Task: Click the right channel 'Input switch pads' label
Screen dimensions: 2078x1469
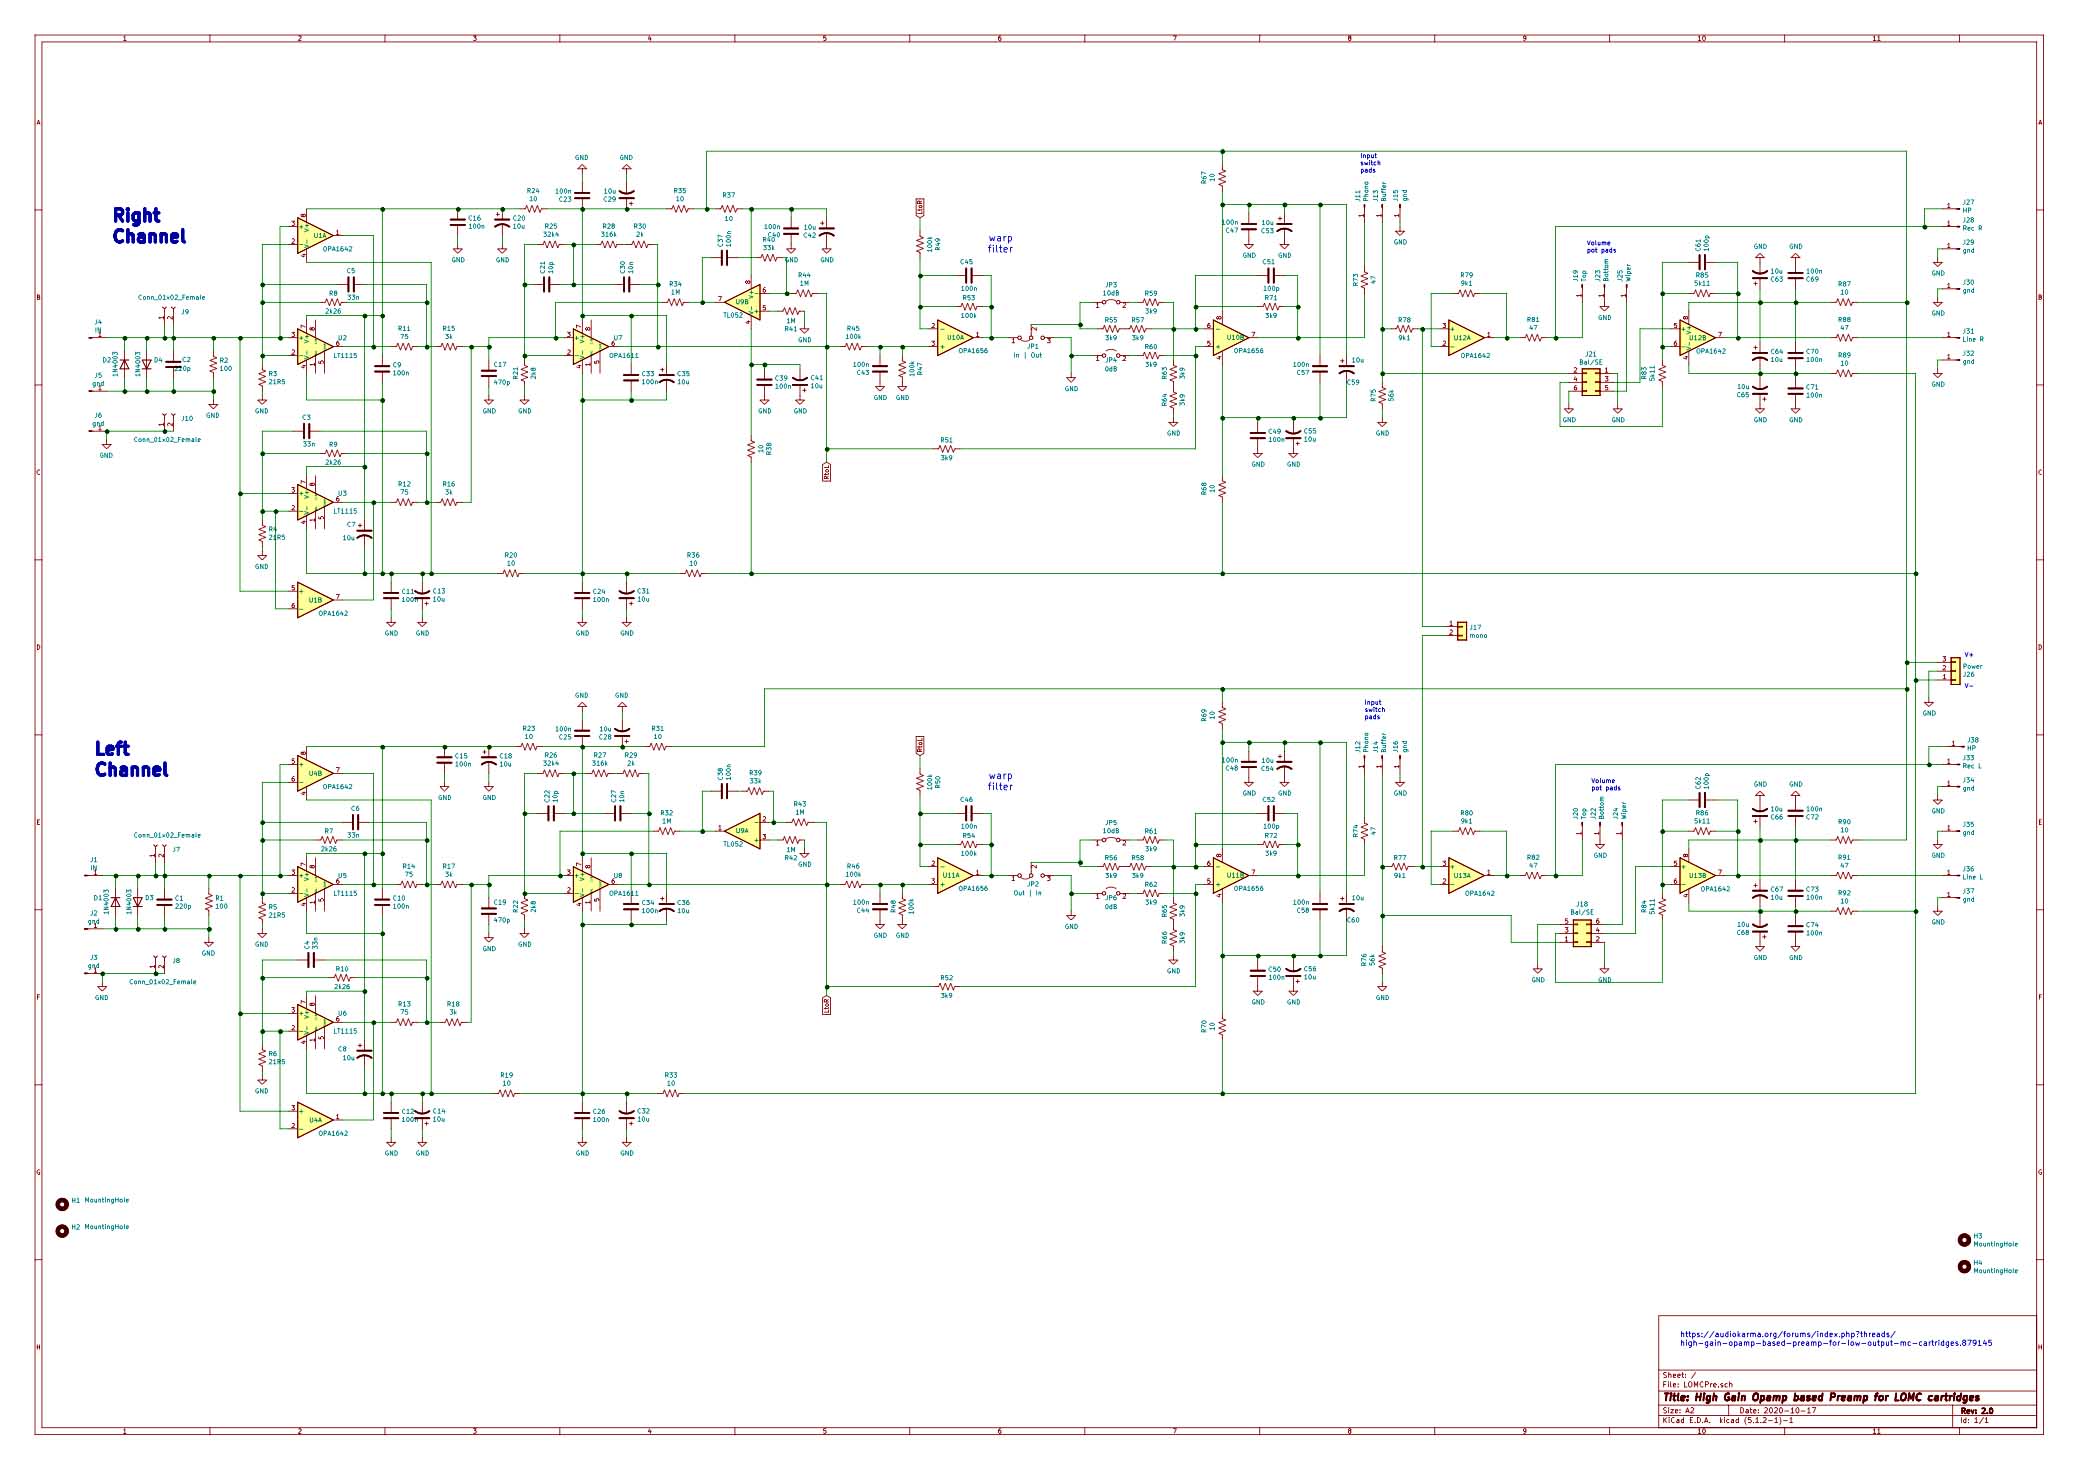Action: coord(1368,163)
